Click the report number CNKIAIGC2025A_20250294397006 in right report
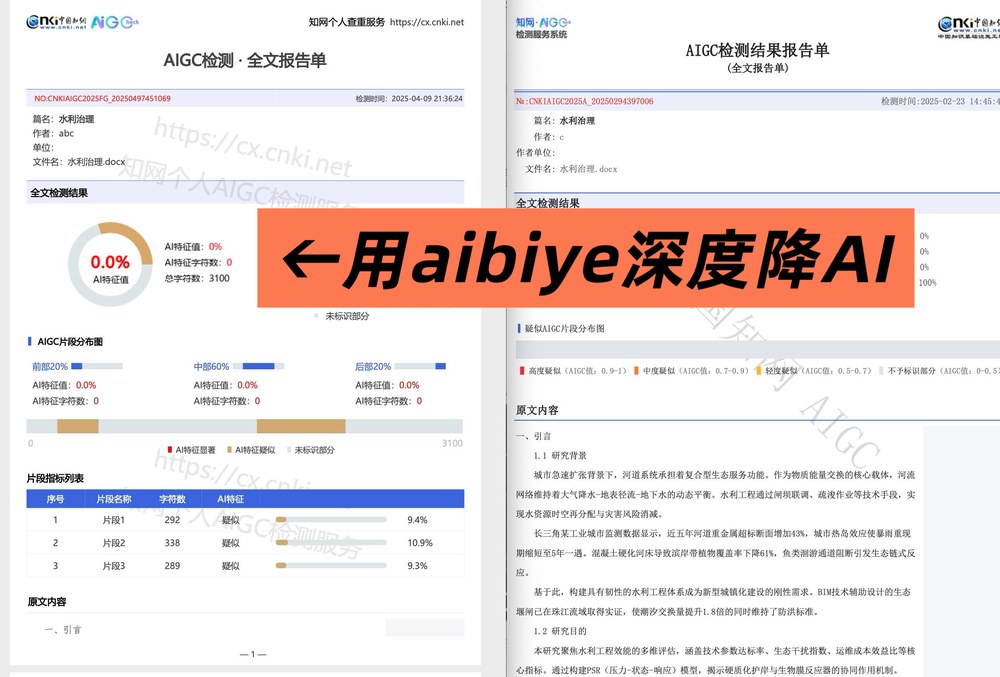Viewport: 1000px width, 677px height. [x=584, y=101]
